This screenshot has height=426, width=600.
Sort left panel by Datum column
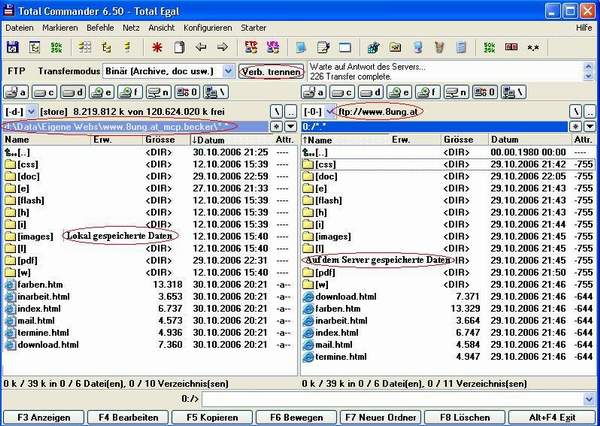(231, 140)
